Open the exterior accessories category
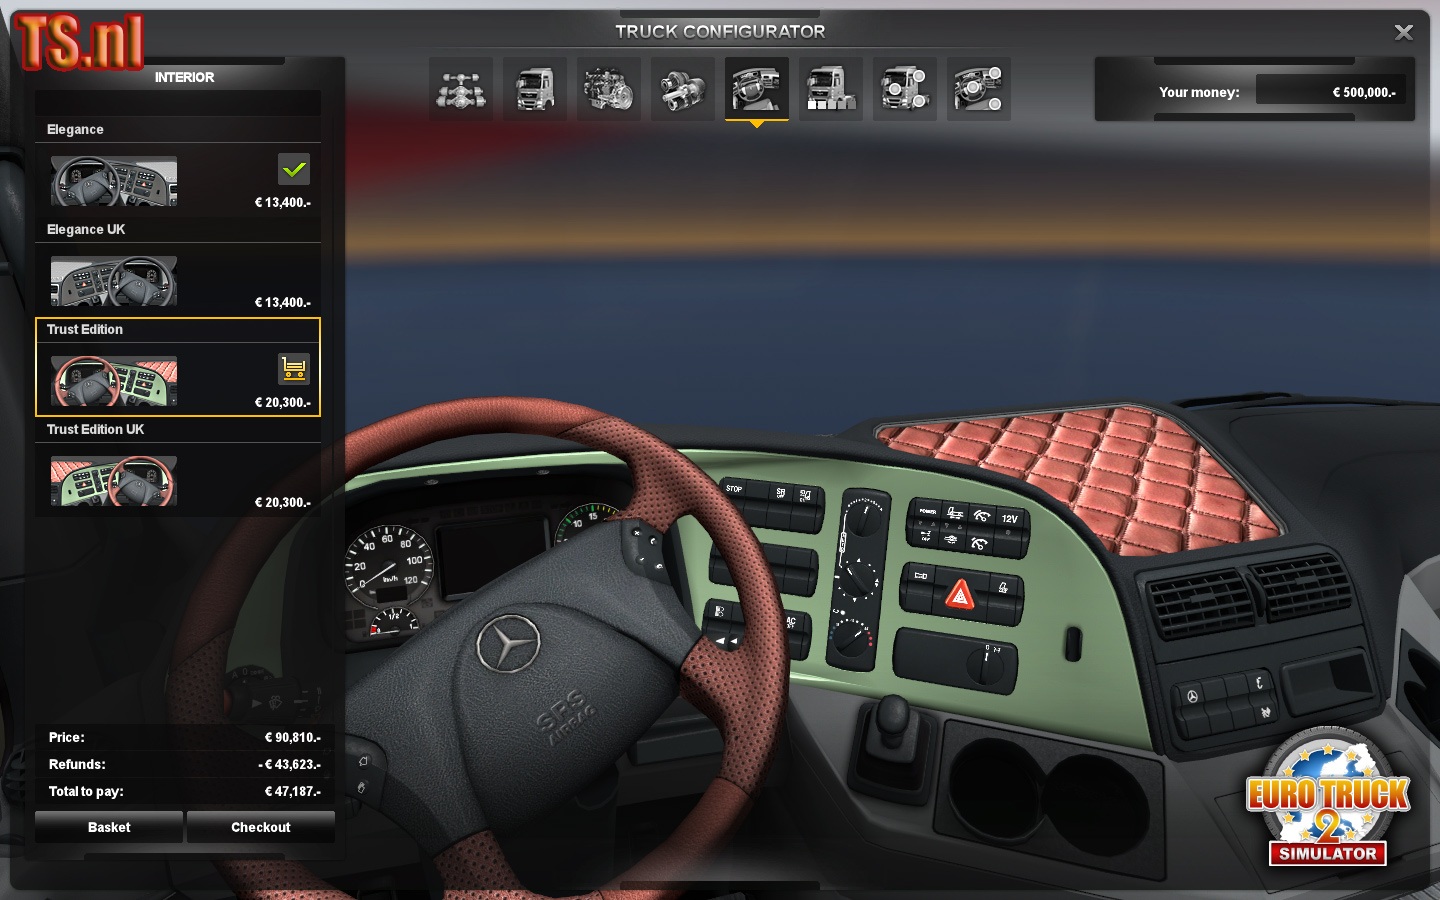The height and width of the screenshot is (900, 1440). tap(905, 89)
